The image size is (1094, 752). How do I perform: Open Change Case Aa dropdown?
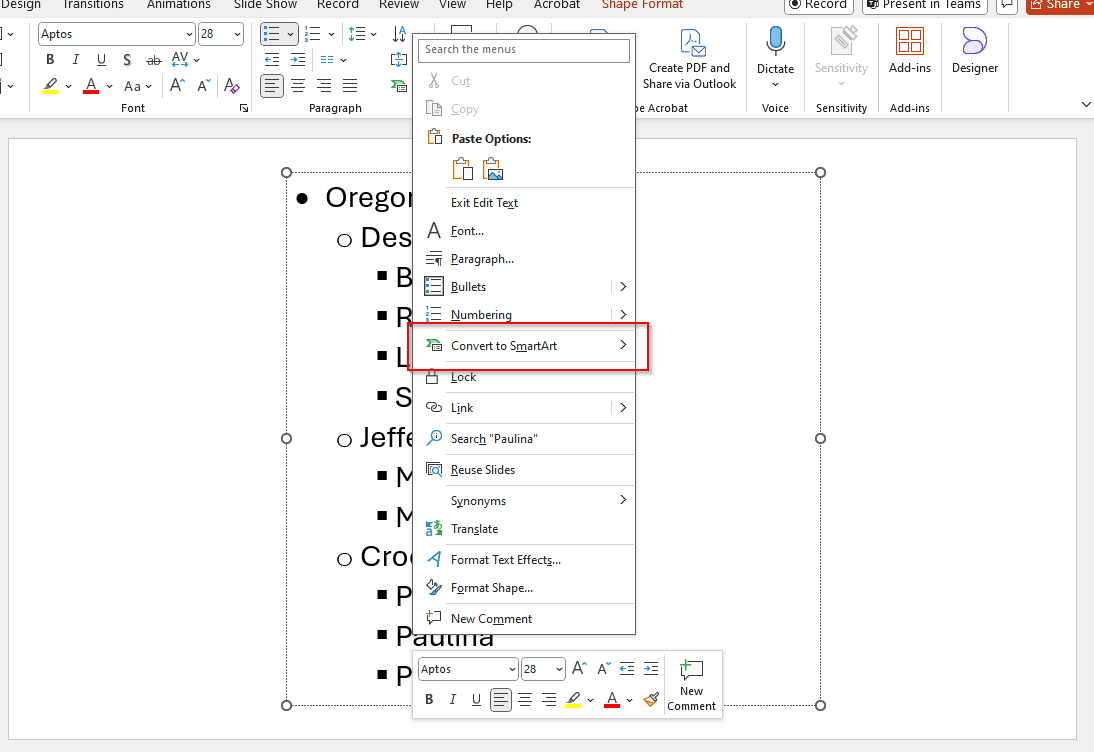pos(137,87)
